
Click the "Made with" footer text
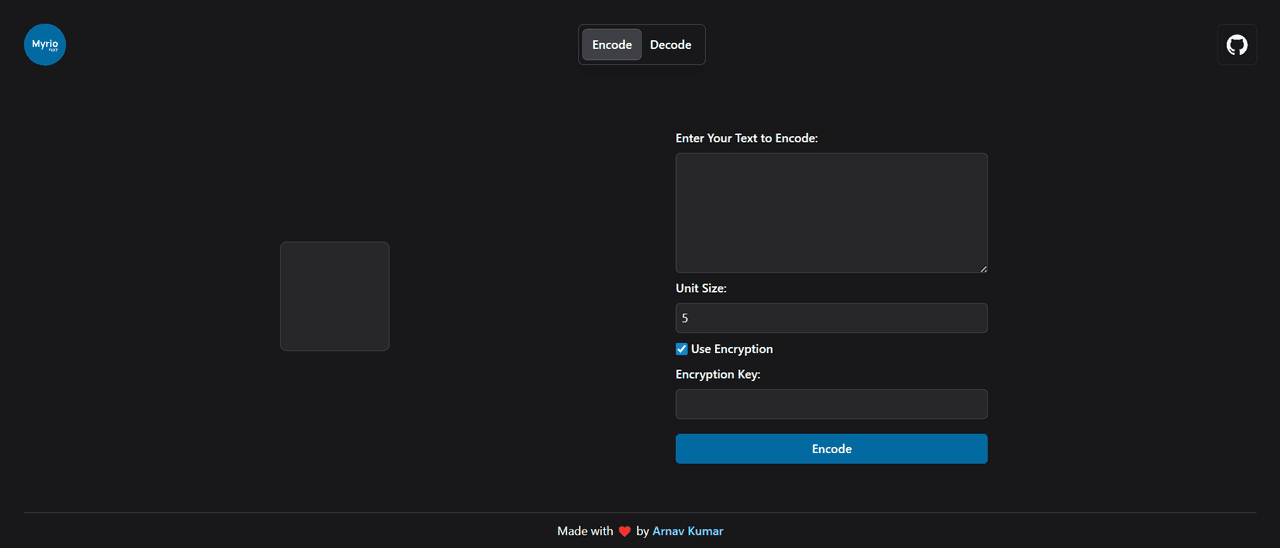click(x=585, y=531)
